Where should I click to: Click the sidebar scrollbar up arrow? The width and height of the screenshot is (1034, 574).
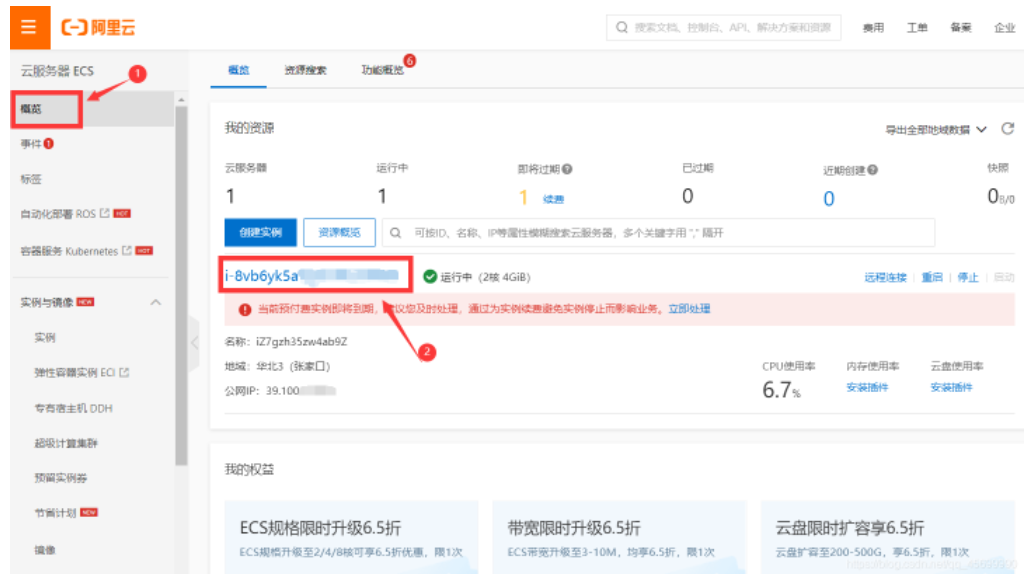click(181, 100)
